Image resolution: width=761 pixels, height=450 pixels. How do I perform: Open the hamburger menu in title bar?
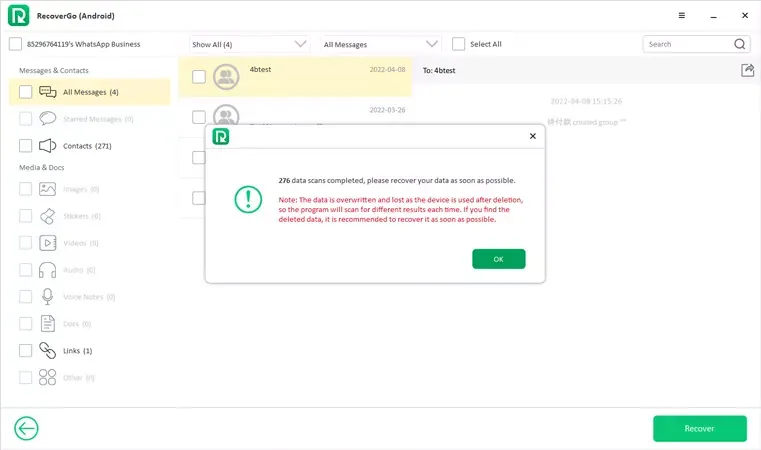[x=681, y=16]
